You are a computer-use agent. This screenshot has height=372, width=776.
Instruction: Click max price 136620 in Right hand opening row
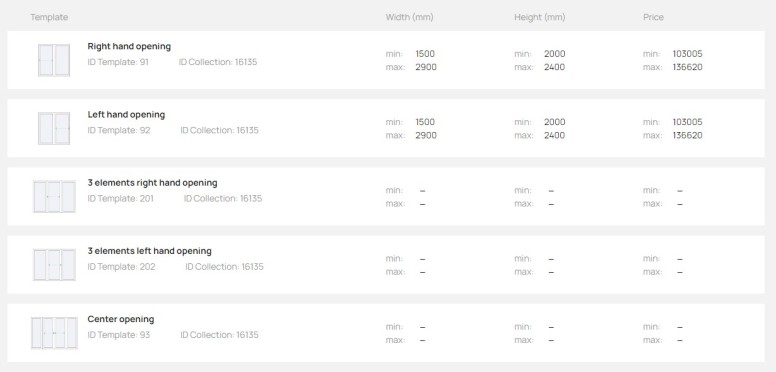tap(687, 67)
